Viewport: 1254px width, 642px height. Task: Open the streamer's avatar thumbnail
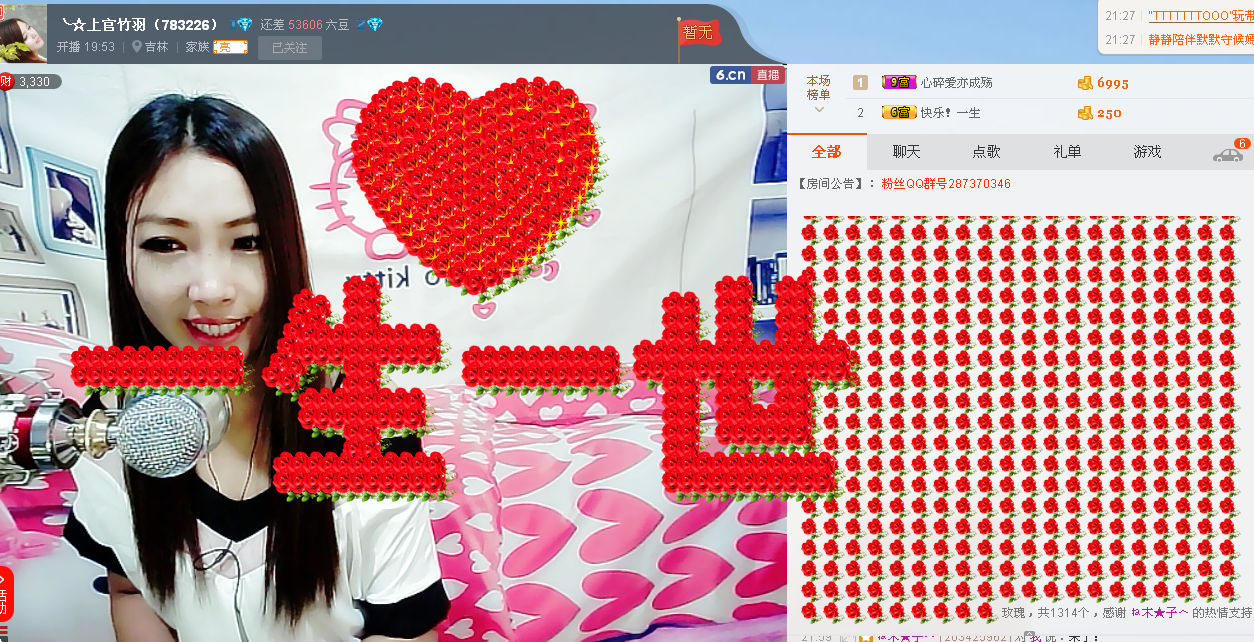pos(23,33)
